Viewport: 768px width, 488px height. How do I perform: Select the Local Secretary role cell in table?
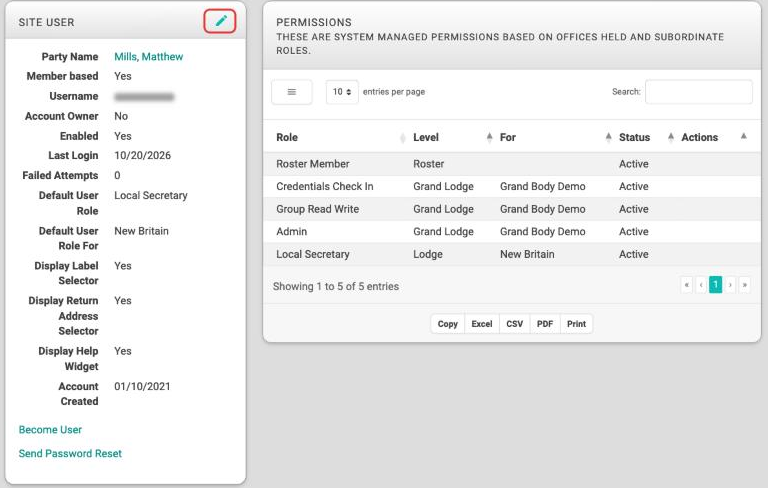click(313, 254)
